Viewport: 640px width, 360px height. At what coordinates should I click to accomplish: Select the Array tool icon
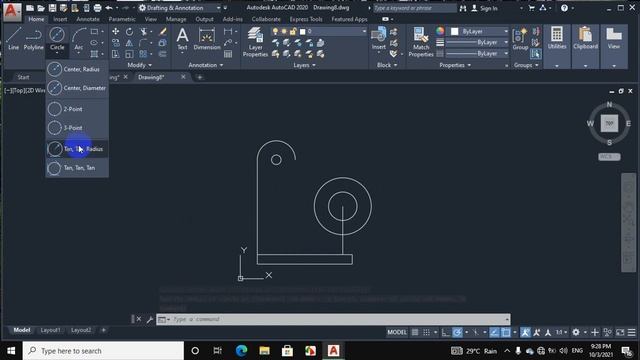[143, 54]
